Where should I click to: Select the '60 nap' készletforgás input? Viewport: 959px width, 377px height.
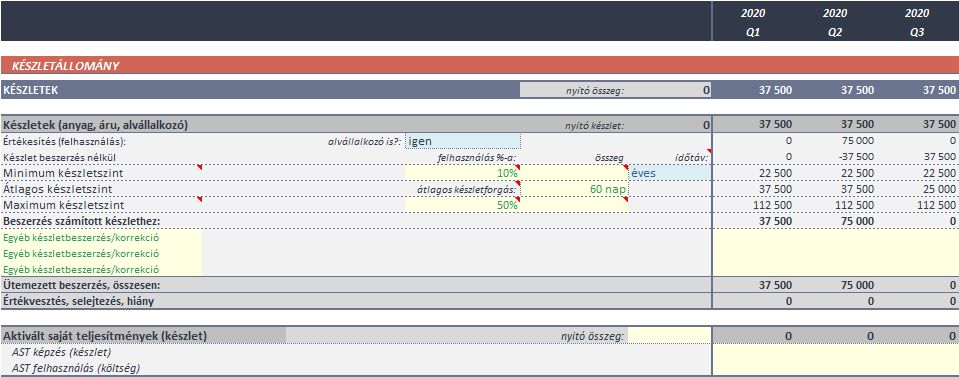click(x=574, y=189)
